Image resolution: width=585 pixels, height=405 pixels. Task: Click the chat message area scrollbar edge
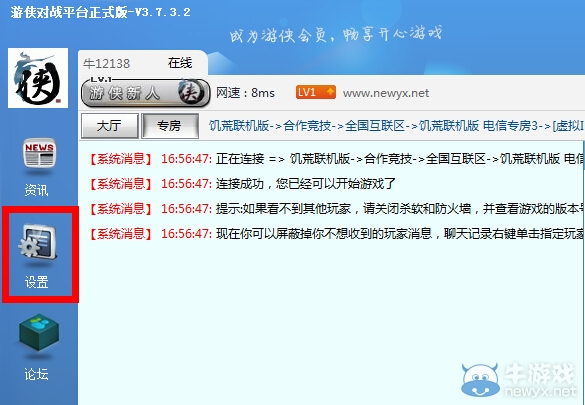click(583, 272)
